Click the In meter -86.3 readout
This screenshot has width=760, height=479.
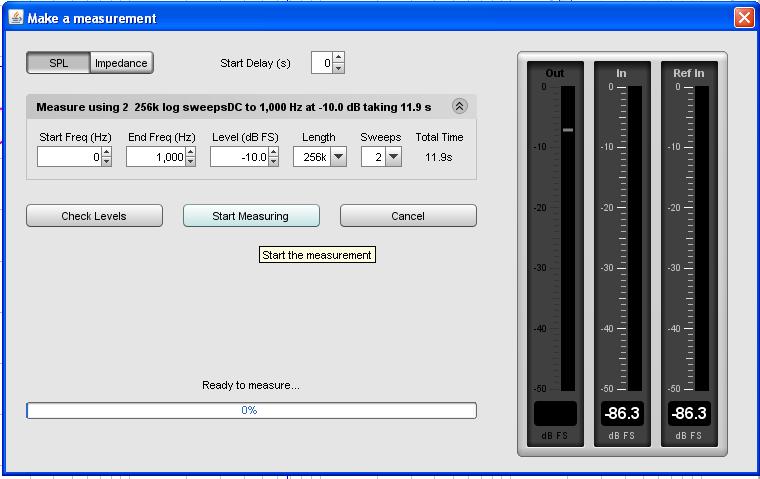click(622, 414)
